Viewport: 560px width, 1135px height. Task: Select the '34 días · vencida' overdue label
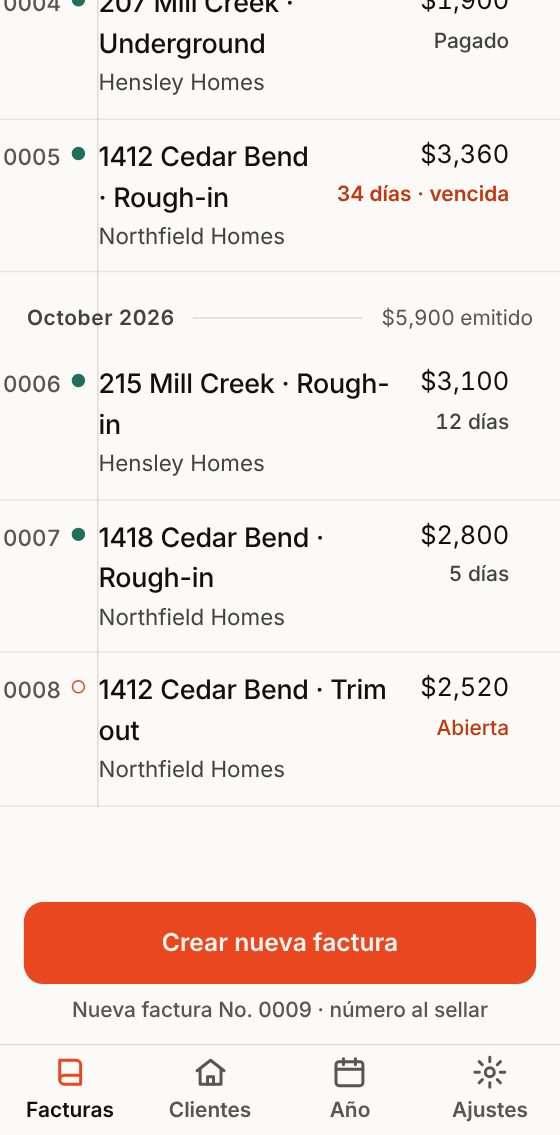pyautogui.click(x=423, y=194)
